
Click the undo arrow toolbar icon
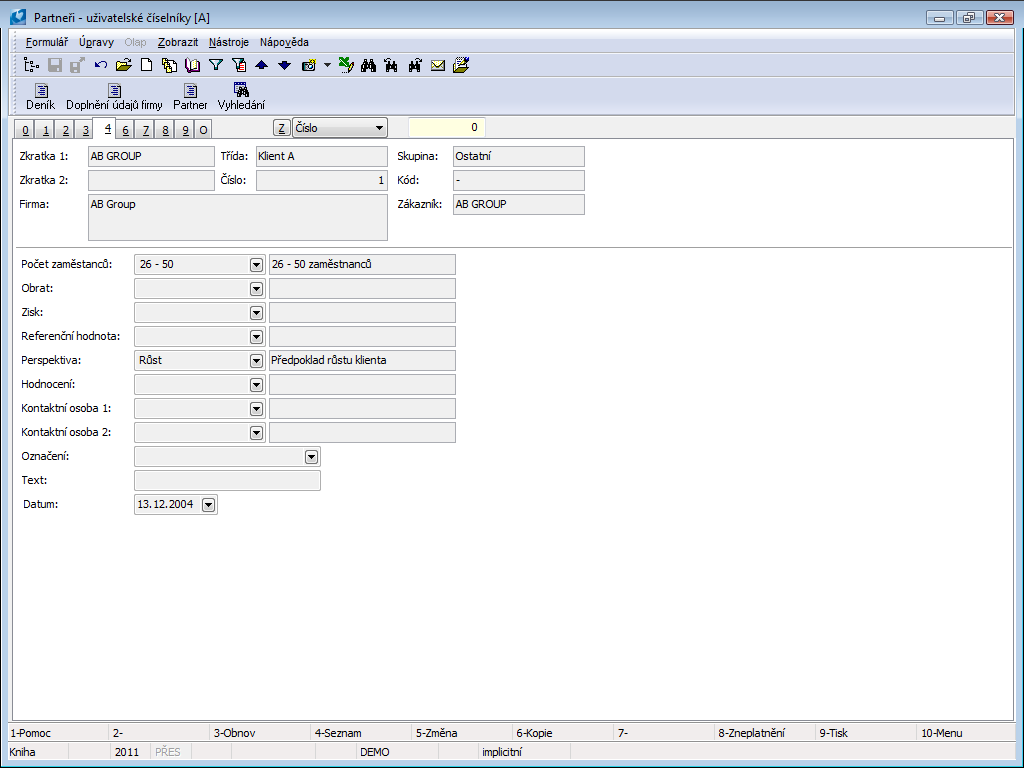pos(101,66)
